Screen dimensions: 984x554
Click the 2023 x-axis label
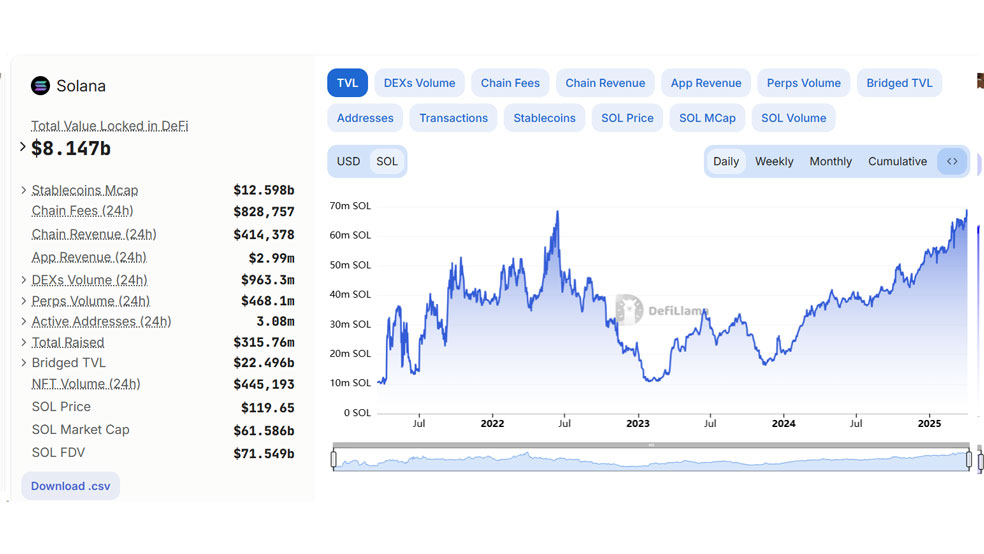tap(638, 423)
